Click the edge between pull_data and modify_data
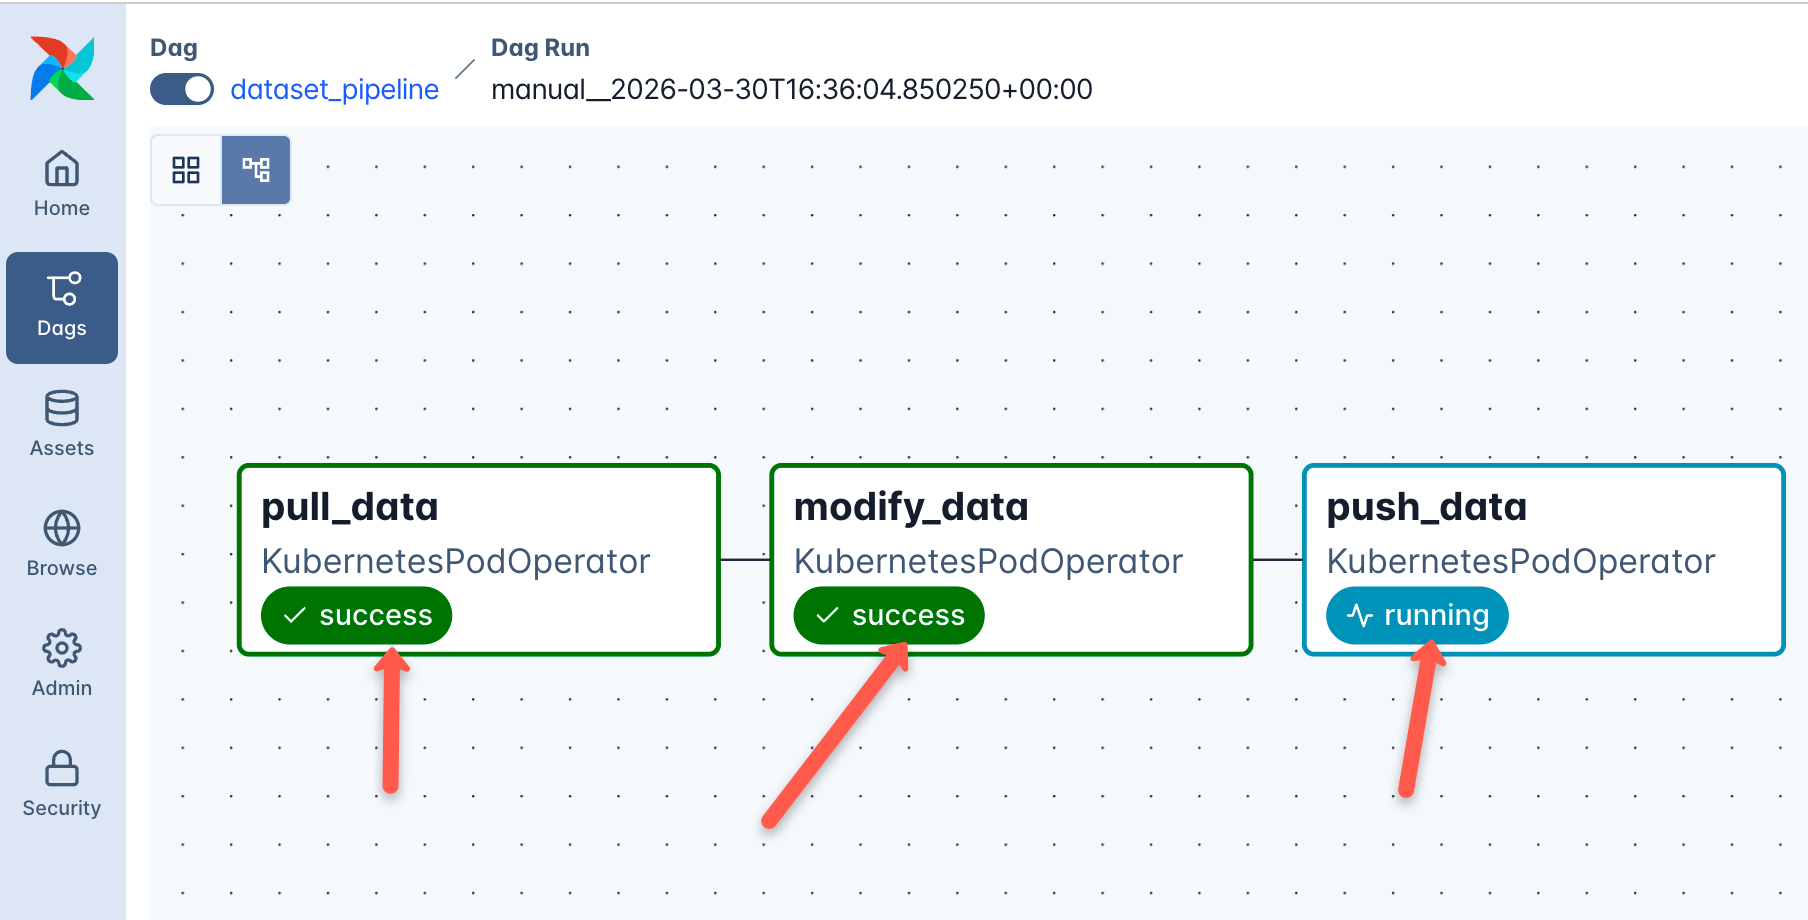Viewport: 1808px width, 920px height. (745, 560)
